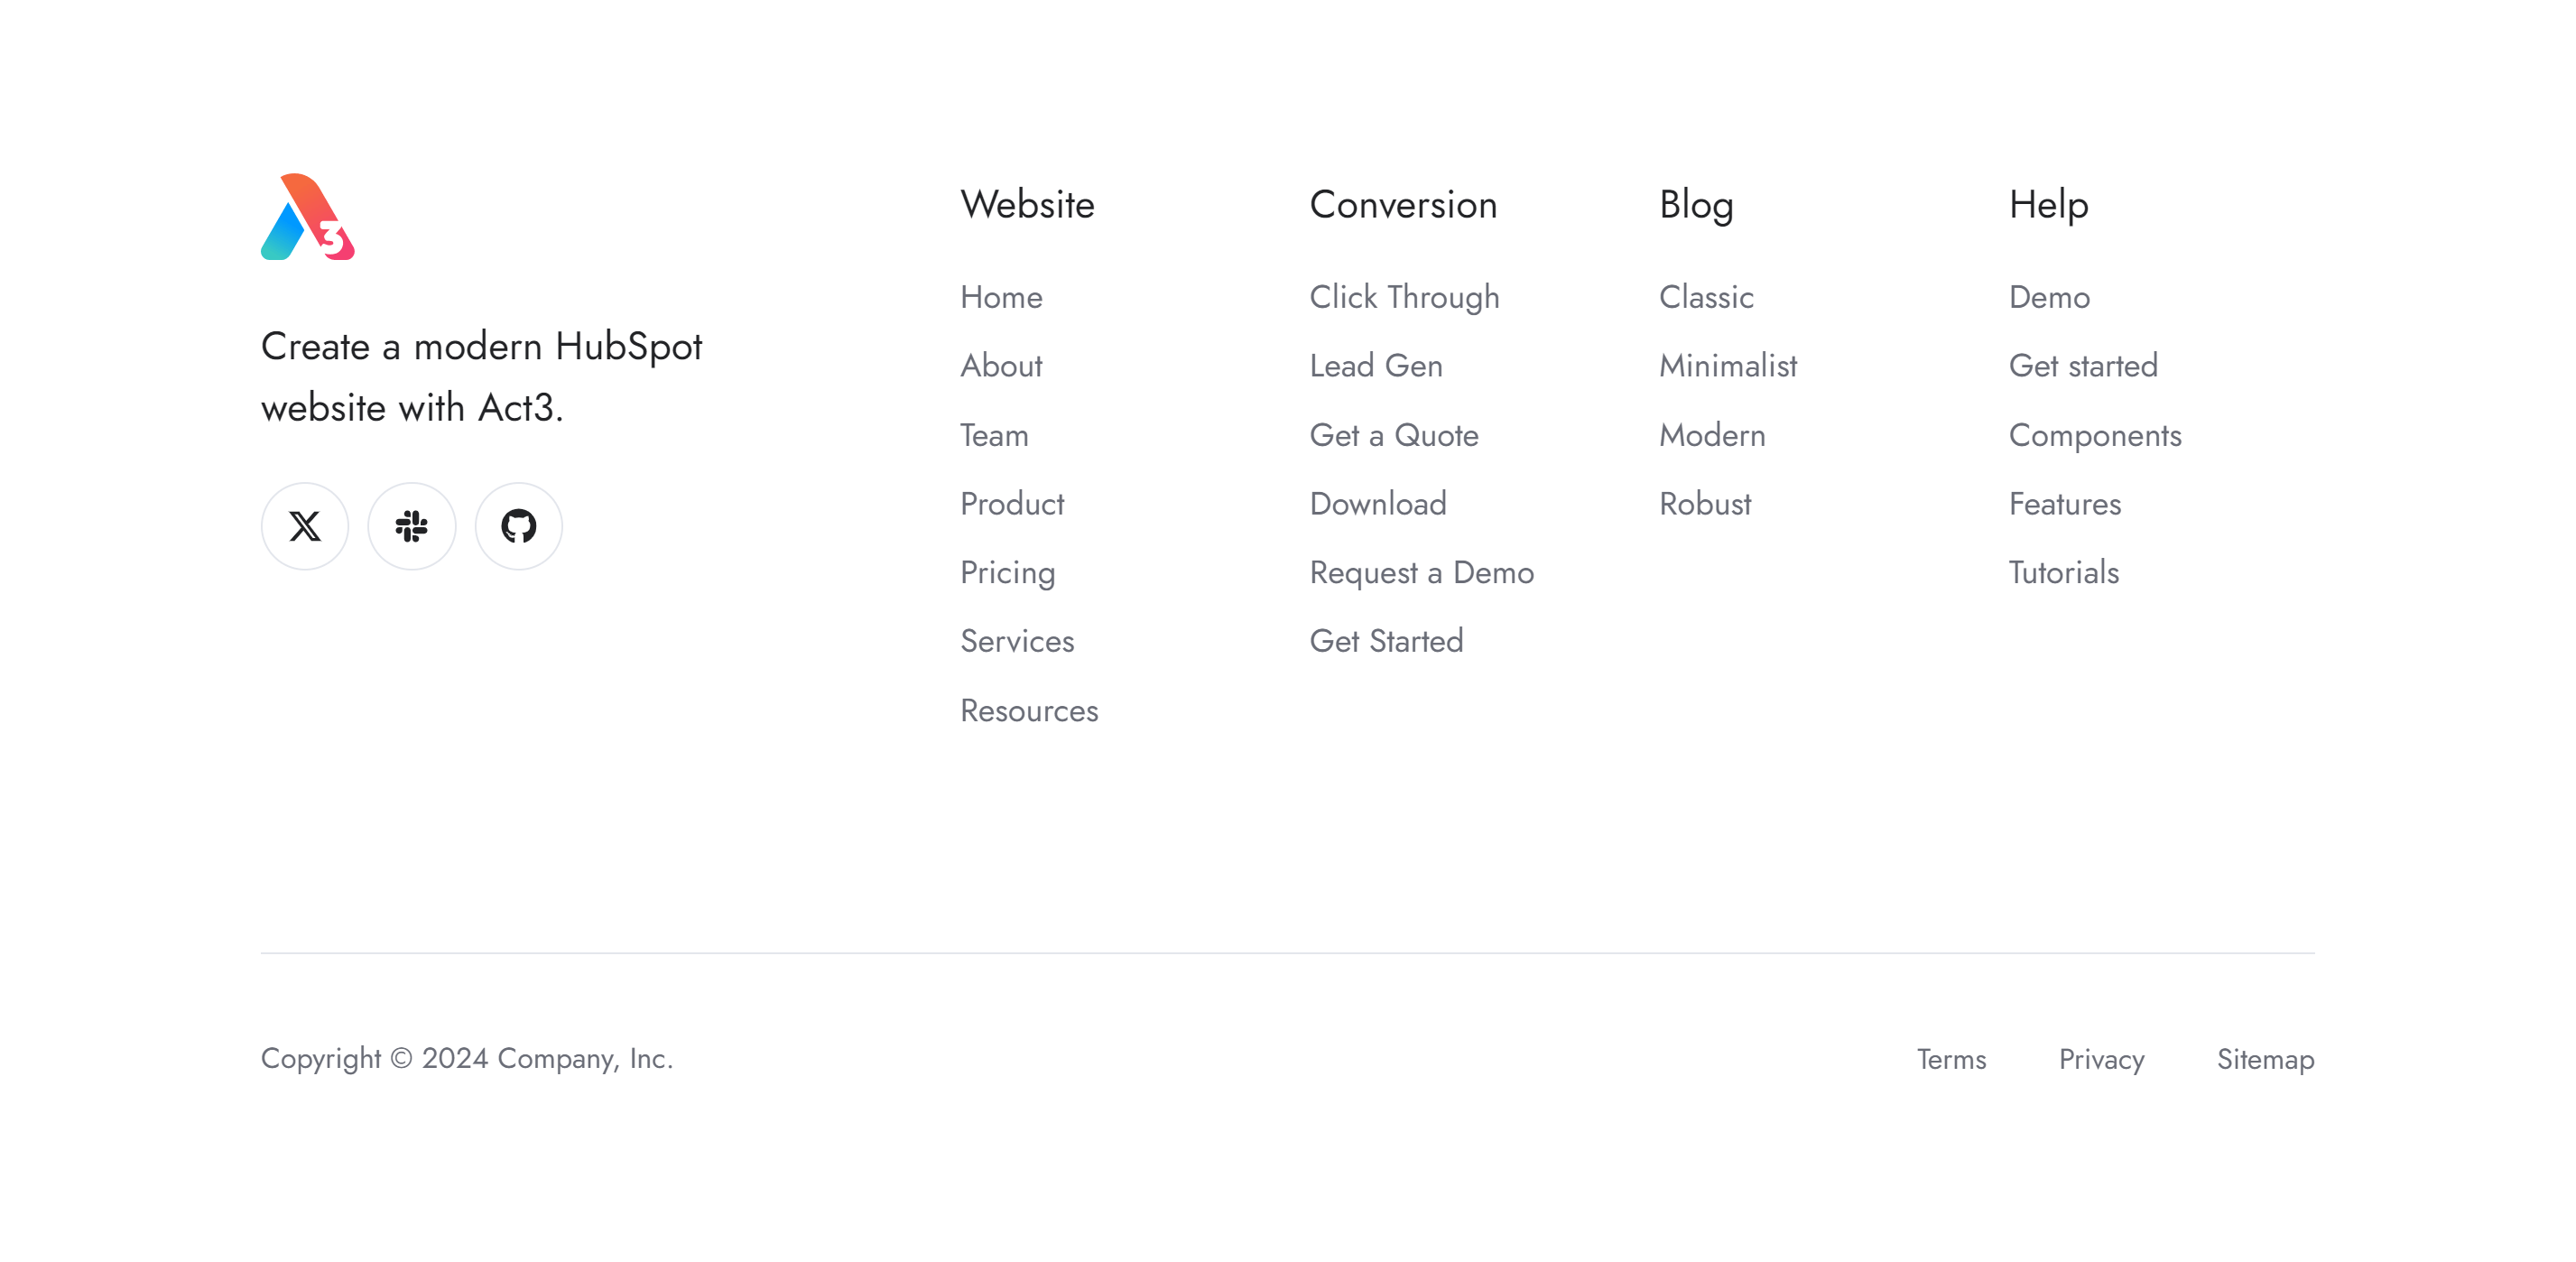2576x1262 pixels.
Task: Open the Pricing page link
Action: (x=1007, y=573)
